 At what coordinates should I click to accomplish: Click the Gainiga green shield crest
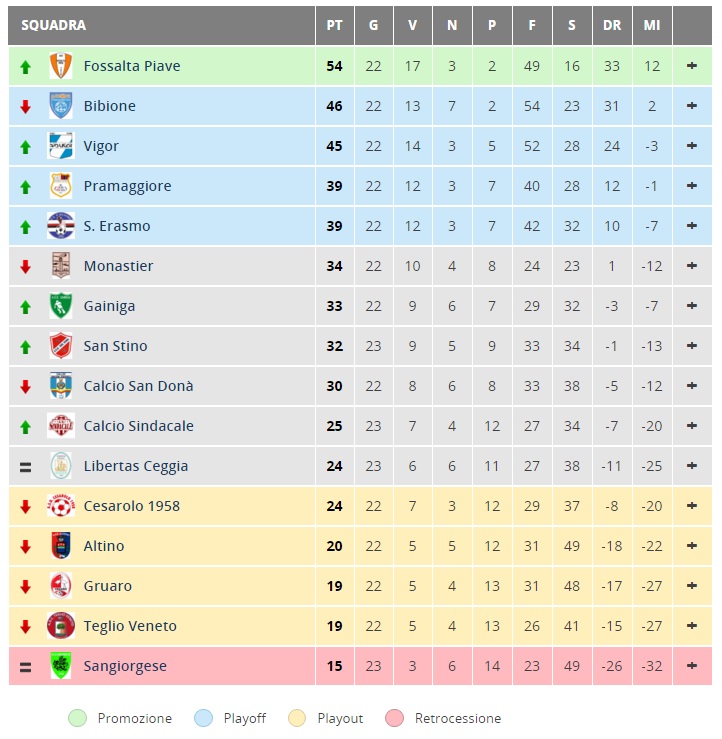61,306
